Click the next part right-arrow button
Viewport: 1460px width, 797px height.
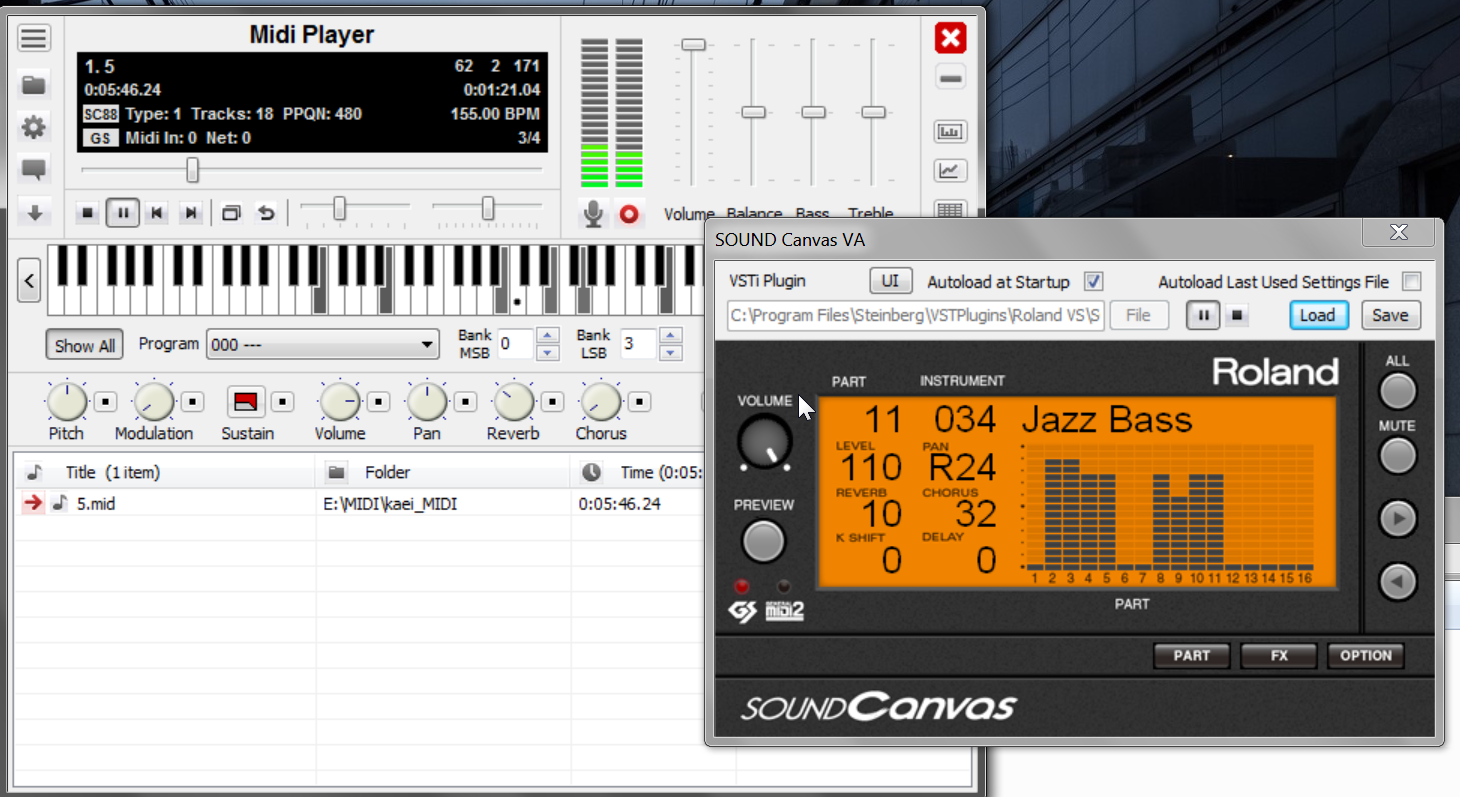pos(1397,519)
